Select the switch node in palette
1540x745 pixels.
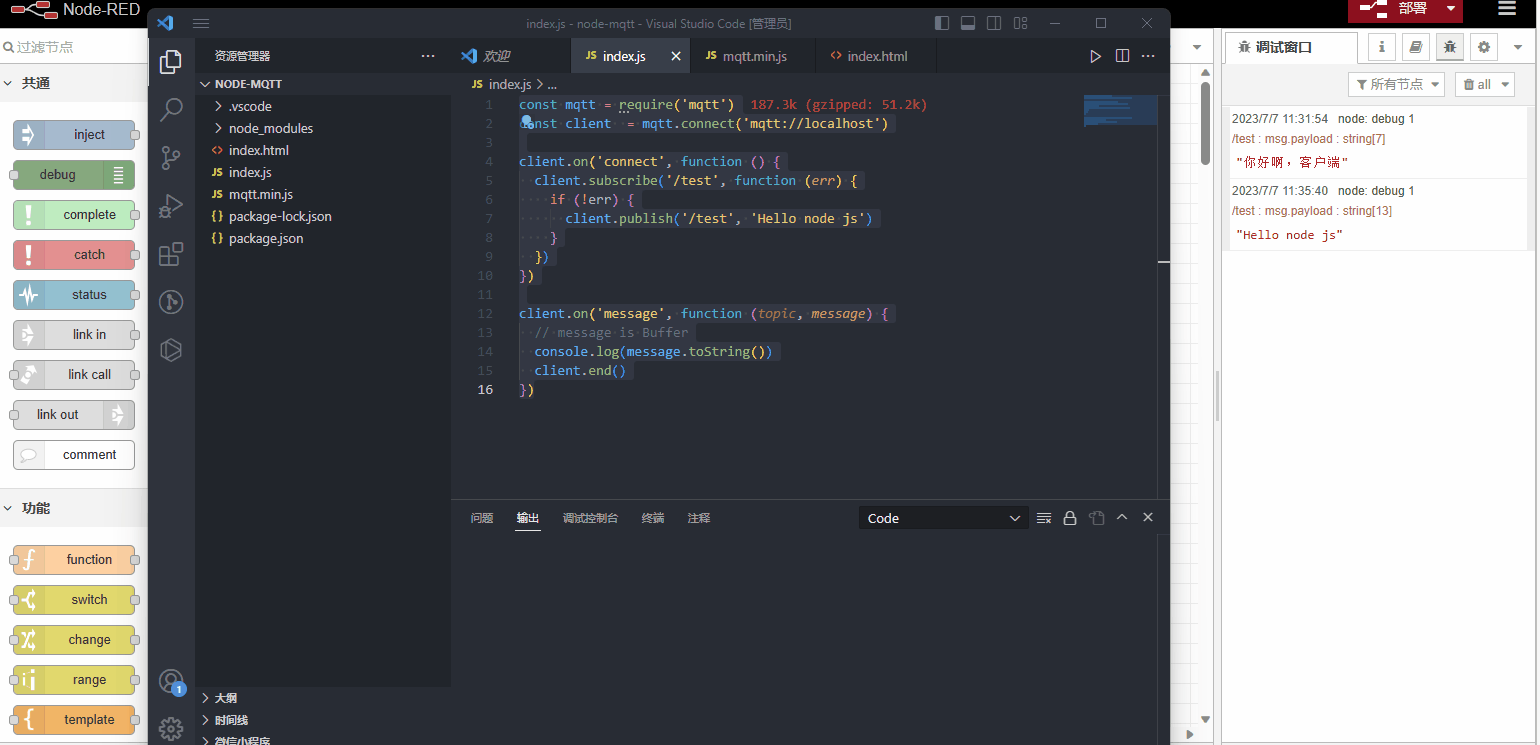pos(74,600)
